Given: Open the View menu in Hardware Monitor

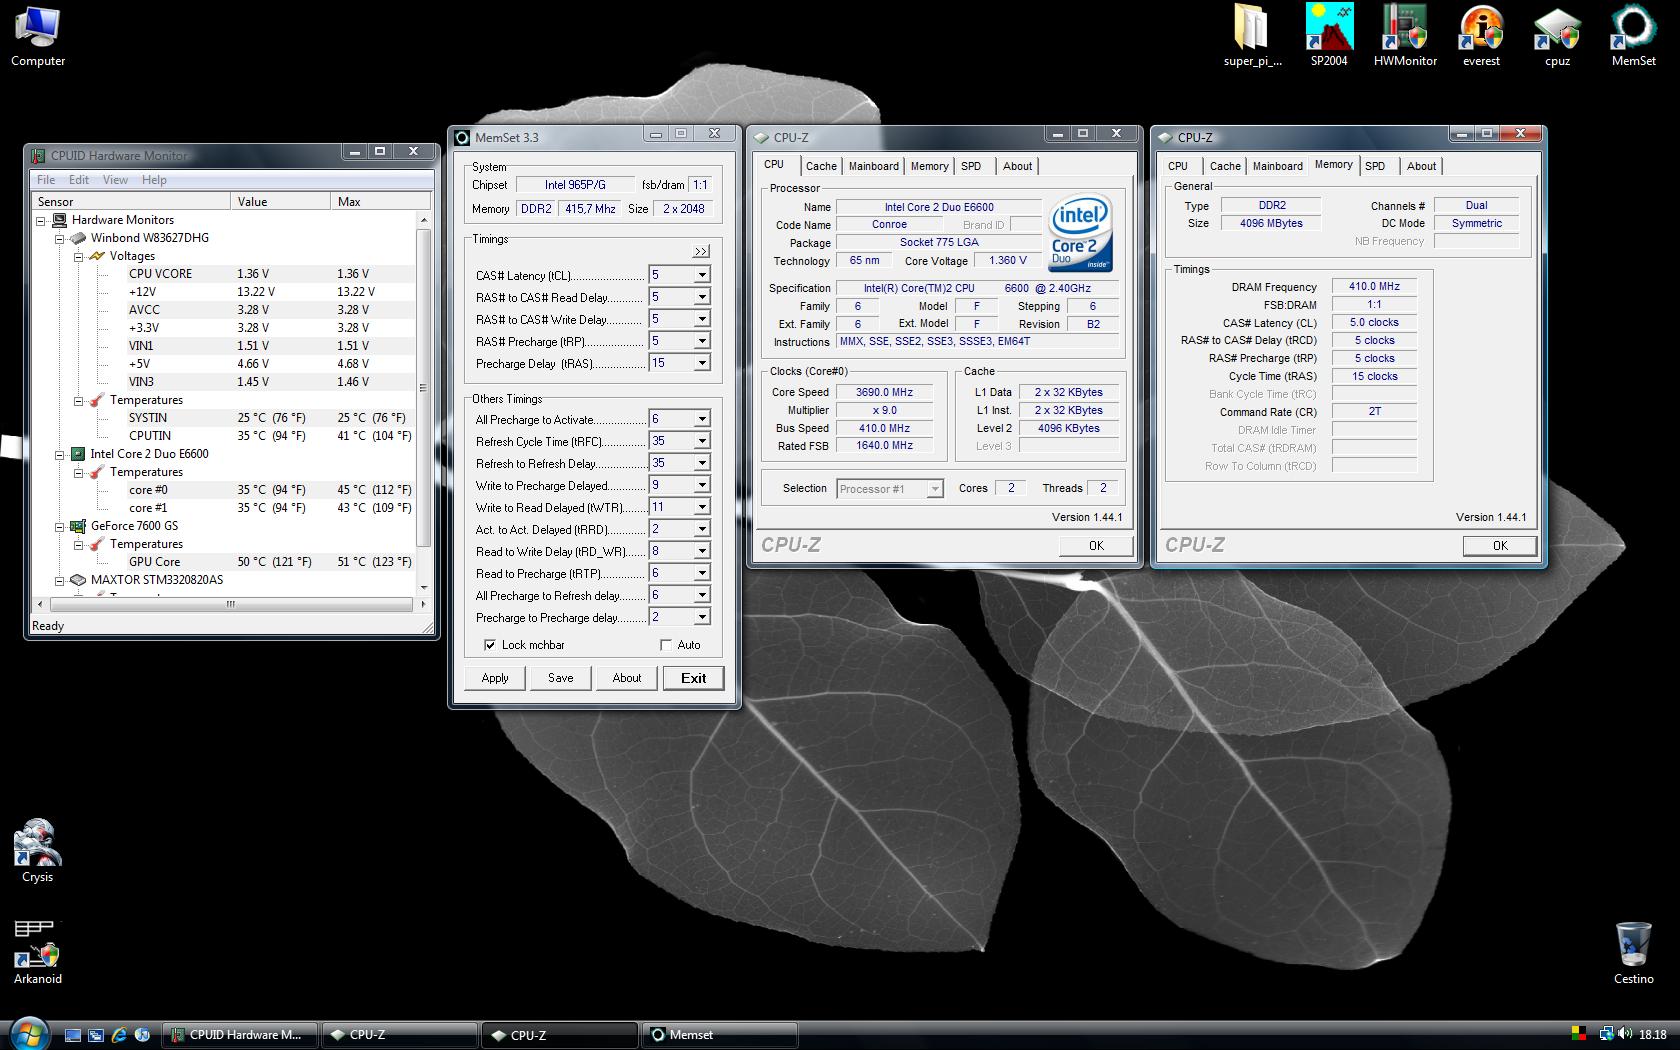Looking at the screenshot, I should [x=116, y=180].
